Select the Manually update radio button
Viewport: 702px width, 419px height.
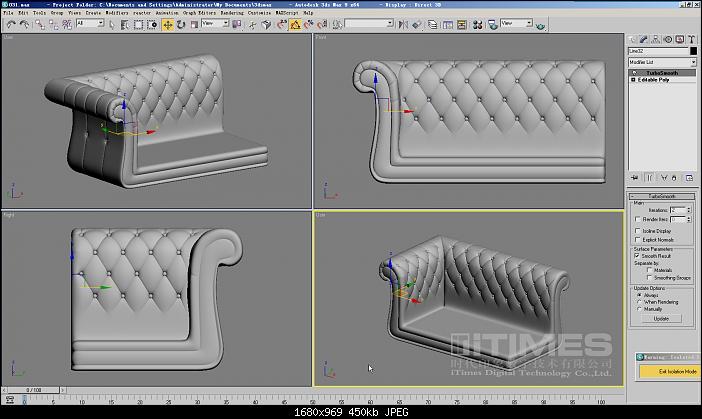(x=639, y=309)
